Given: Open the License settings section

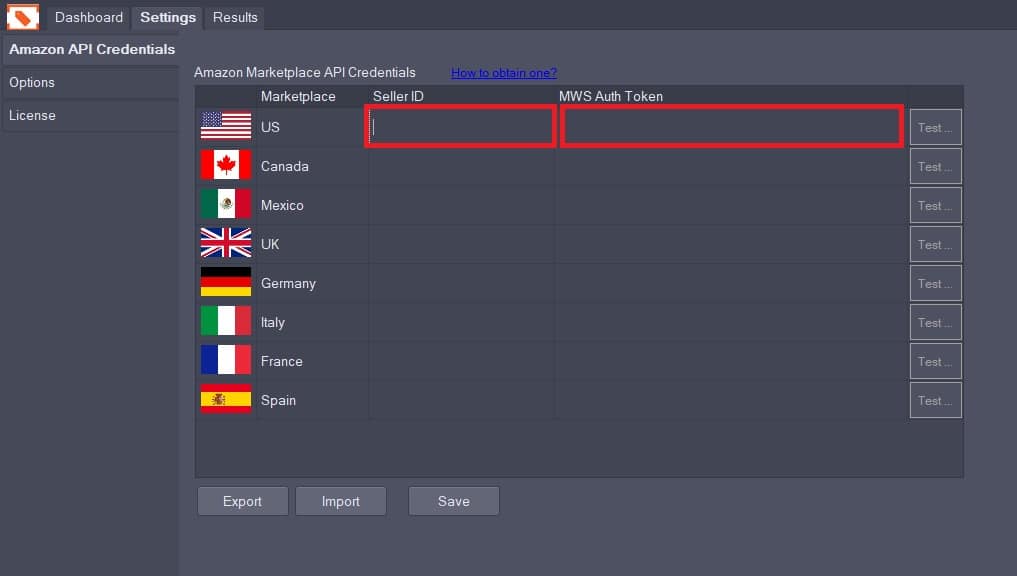Looking at the screenshot, I should [x=91, y=115].
